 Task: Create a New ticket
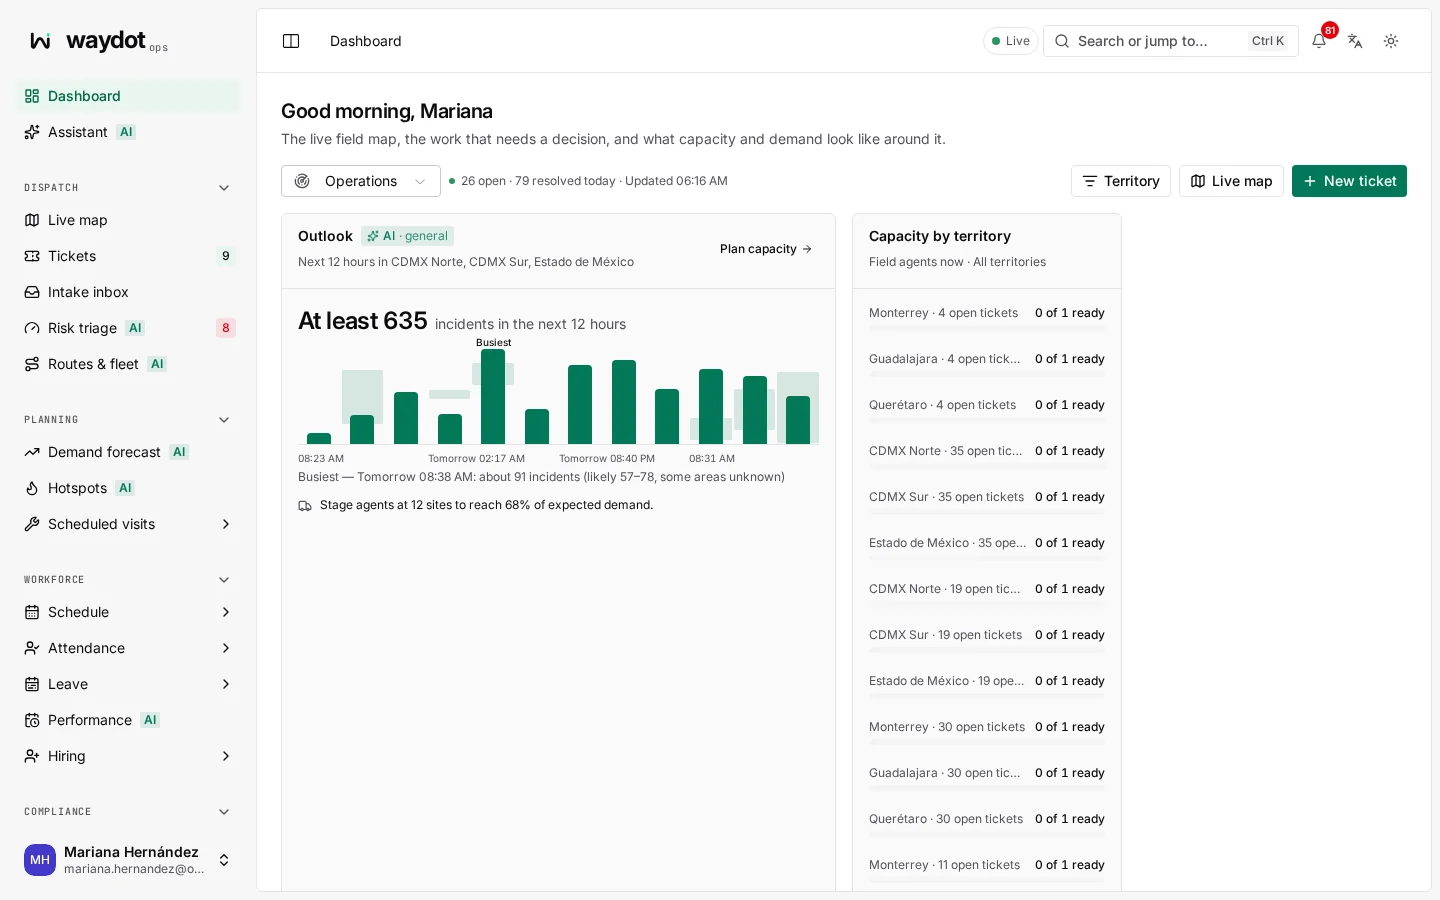coord(1349,181)
